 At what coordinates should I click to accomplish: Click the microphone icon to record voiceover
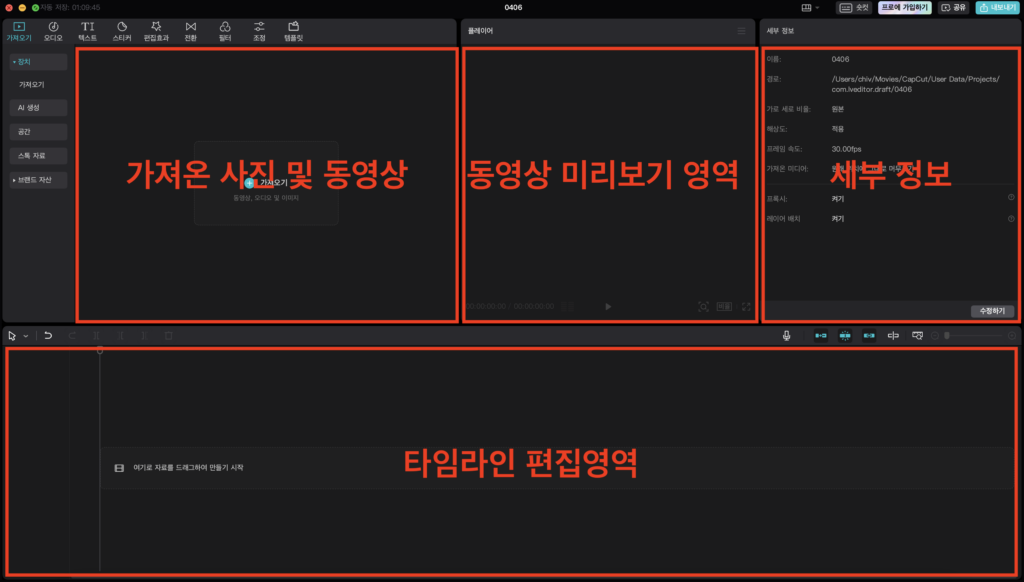pos(787,336)
